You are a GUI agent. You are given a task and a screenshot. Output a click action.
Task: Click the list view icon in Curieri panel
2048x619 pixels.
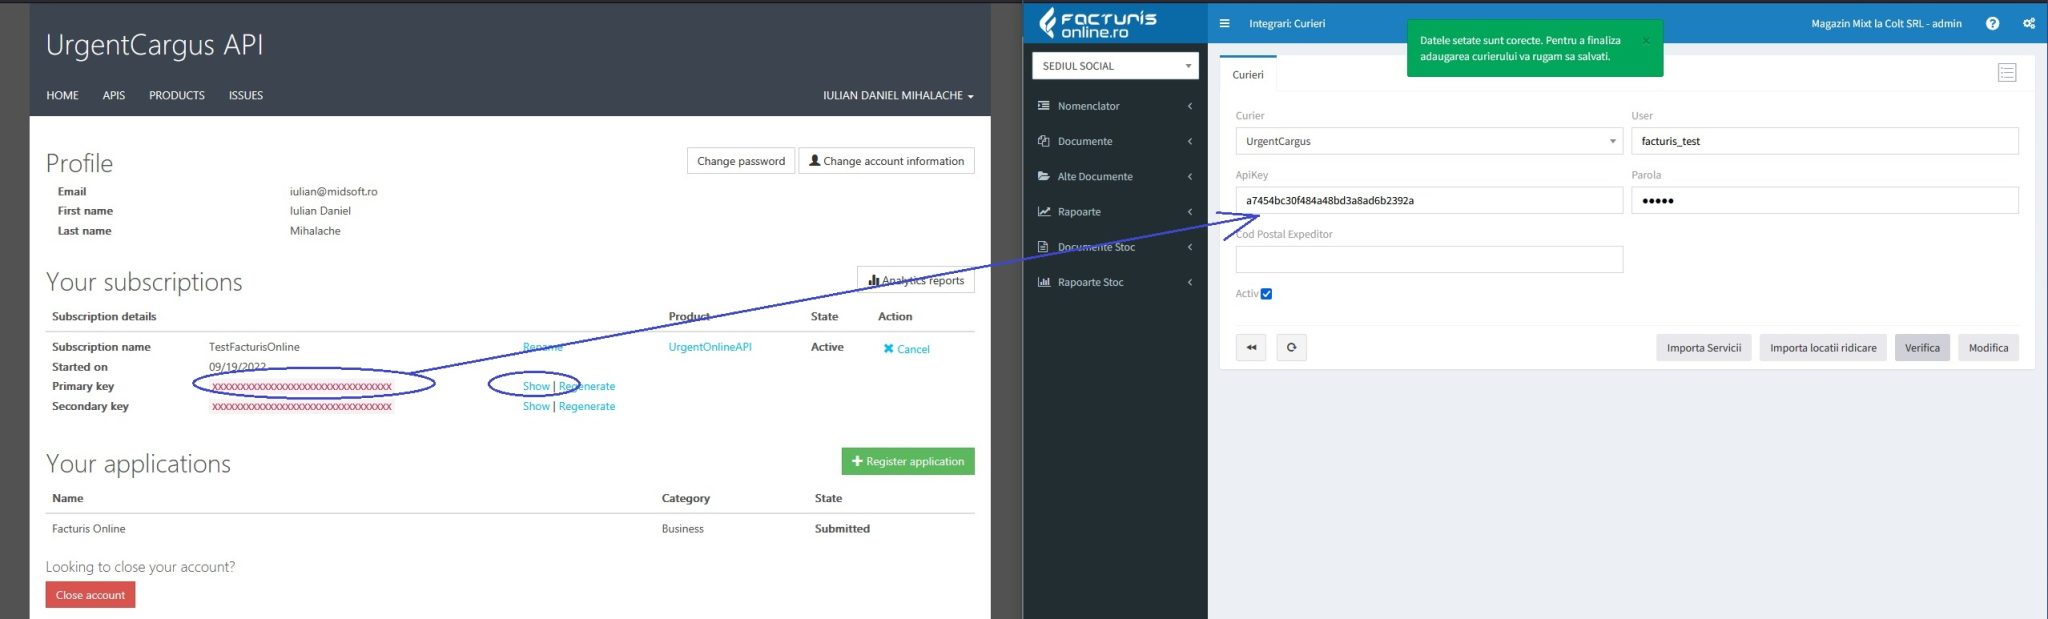(x=2007, y=73)
